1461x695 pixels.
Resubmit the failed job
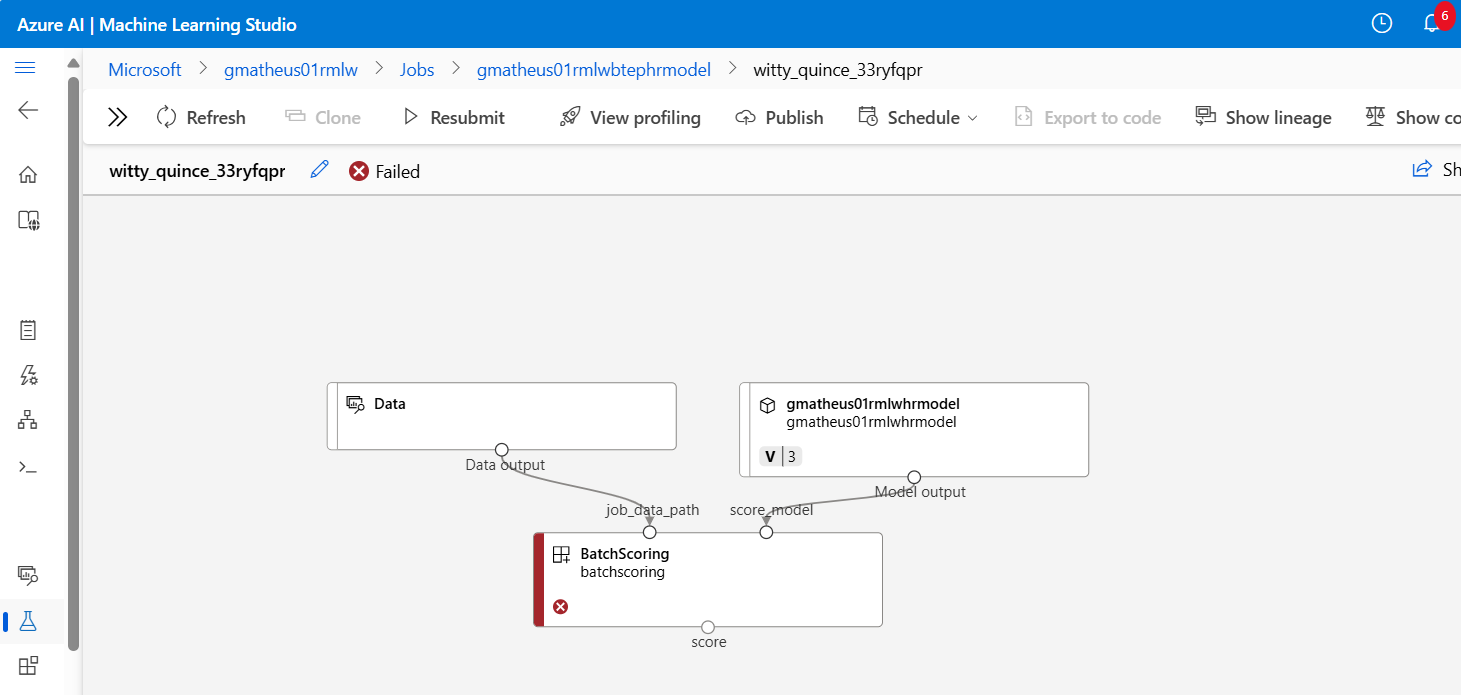coord(454,118)
